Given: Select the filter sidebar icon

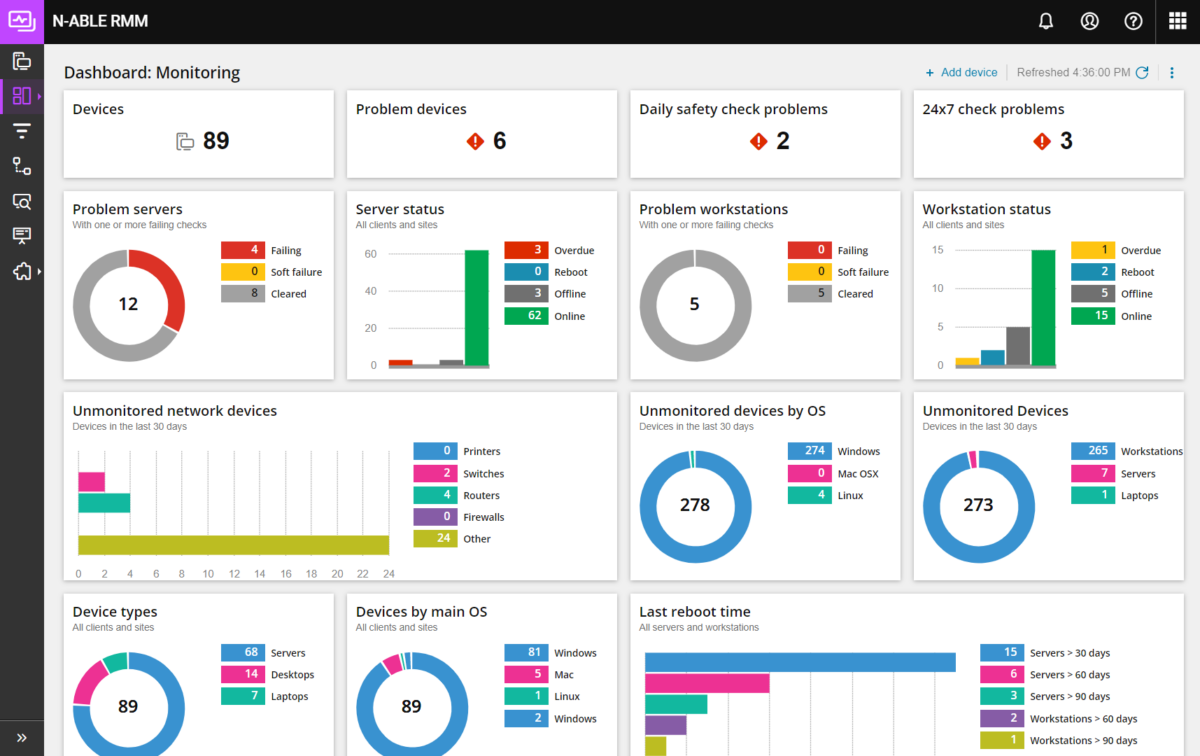Looking at the screenshot, I should tap(22, 130).
